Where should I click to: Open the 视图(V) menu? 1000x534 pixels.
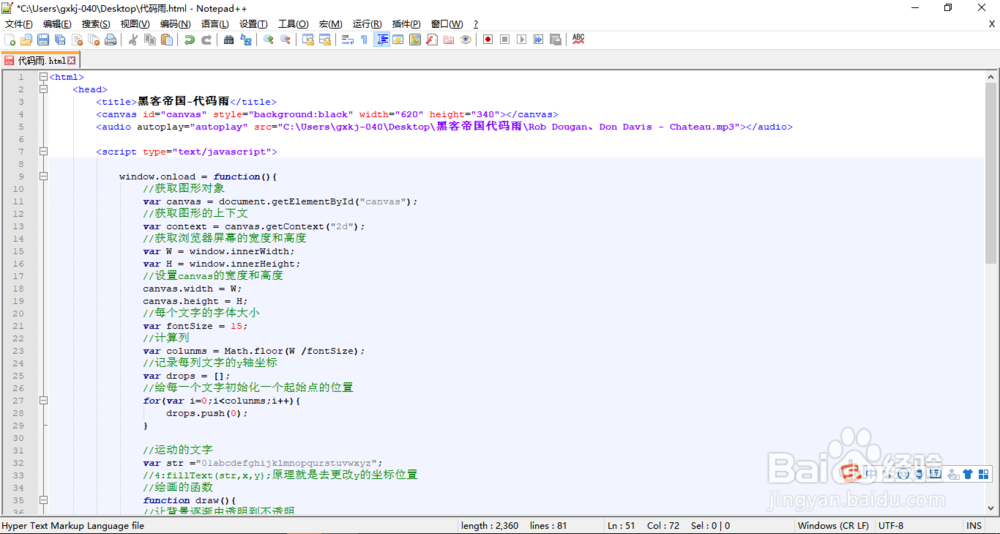135,24
